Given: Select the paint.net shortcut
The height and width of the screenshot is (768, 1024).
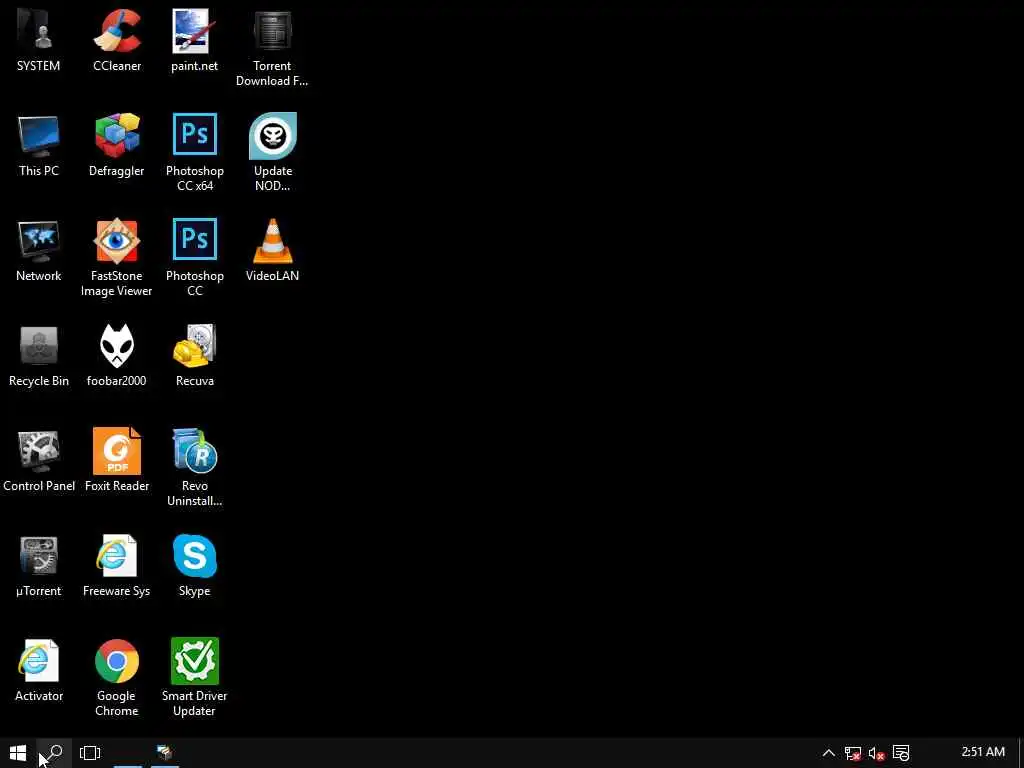Looking at the screenshot, I should tap(195, 39).
